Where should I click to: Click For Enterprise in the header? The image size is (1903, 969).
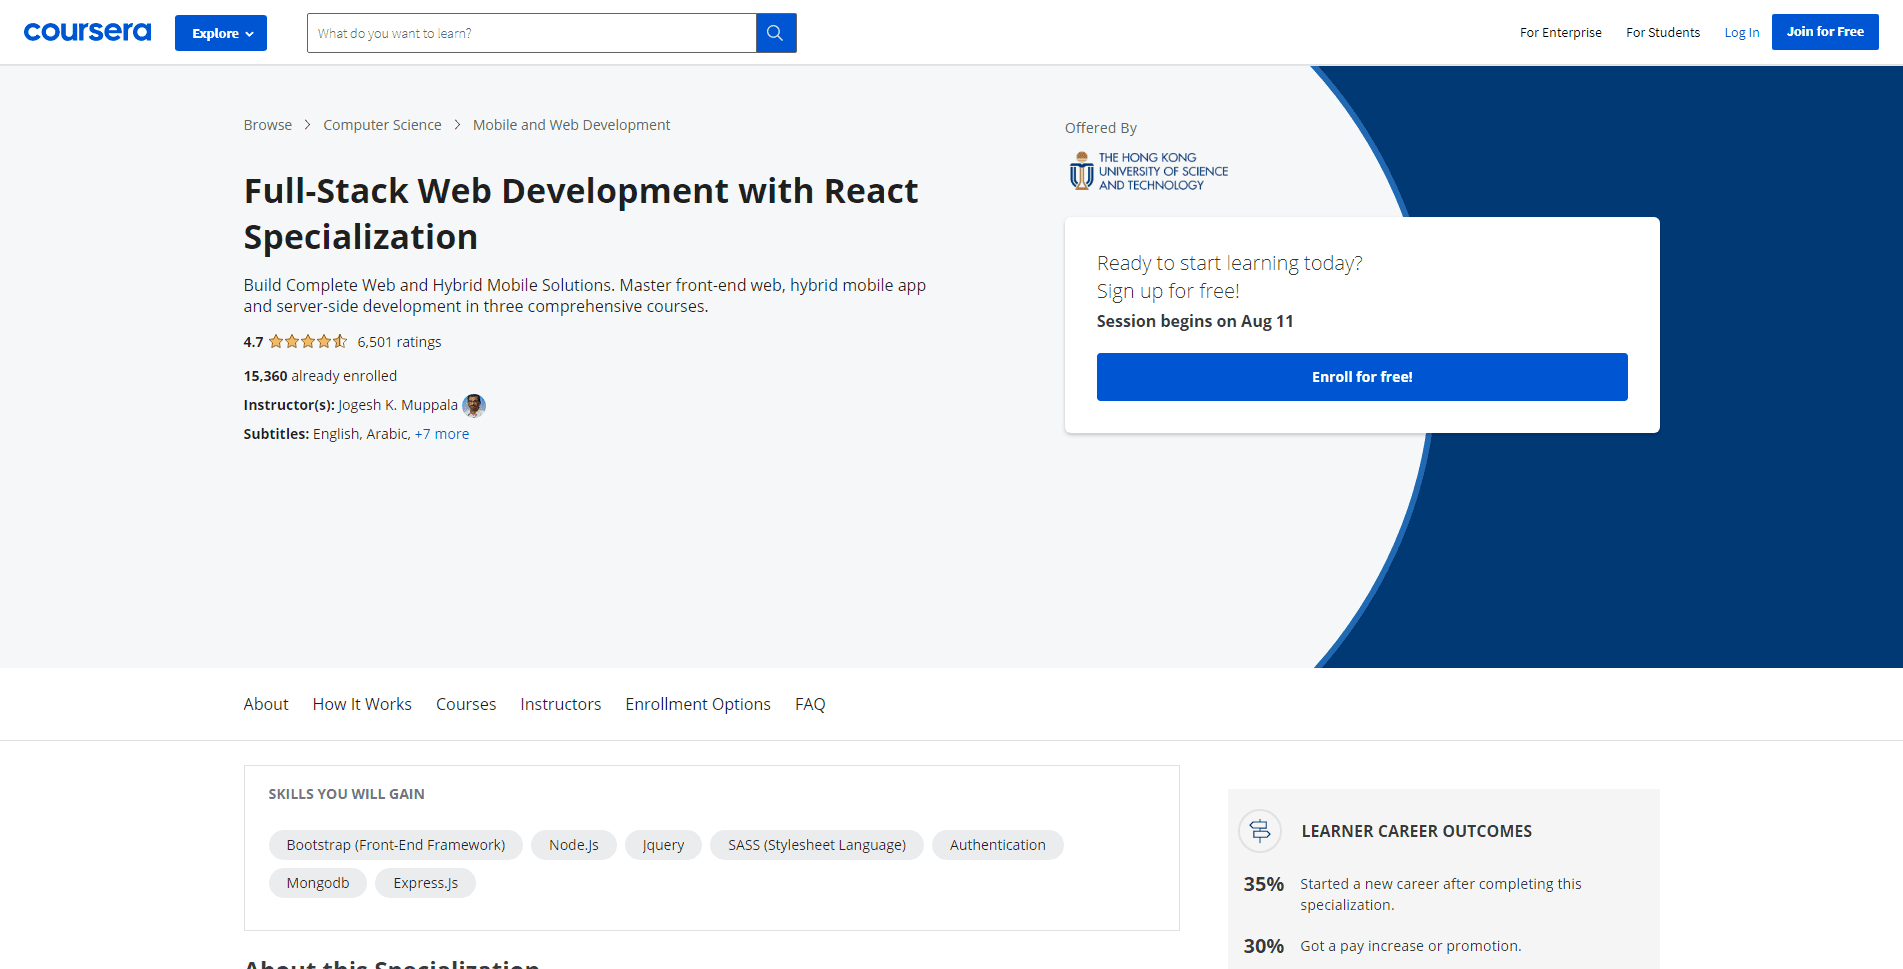1560,32
